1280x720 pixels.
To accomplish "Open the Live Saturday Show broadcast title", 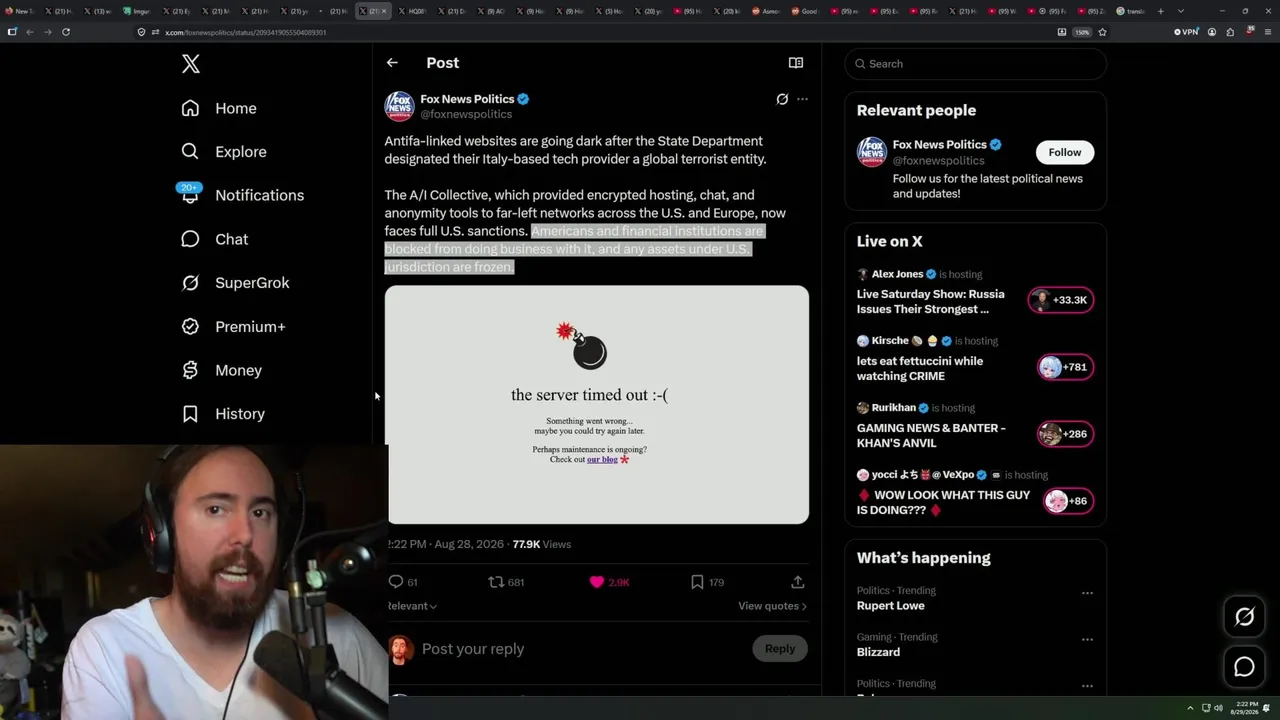I will pyautogui.click(x=930, y=302).
